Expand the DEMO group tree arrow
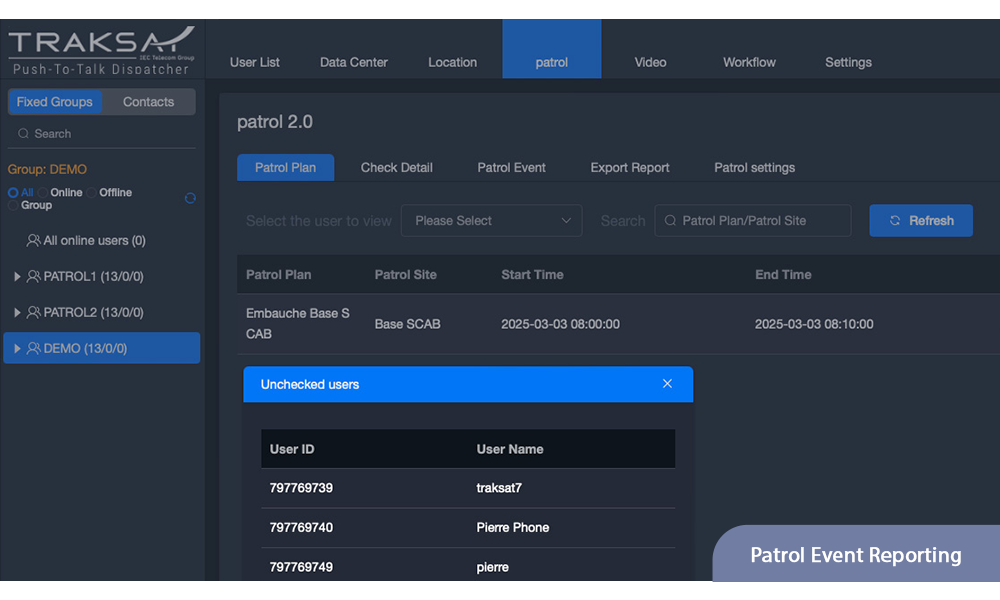The height and width of the screenshot is (600, 1000). tap(17, 349)
